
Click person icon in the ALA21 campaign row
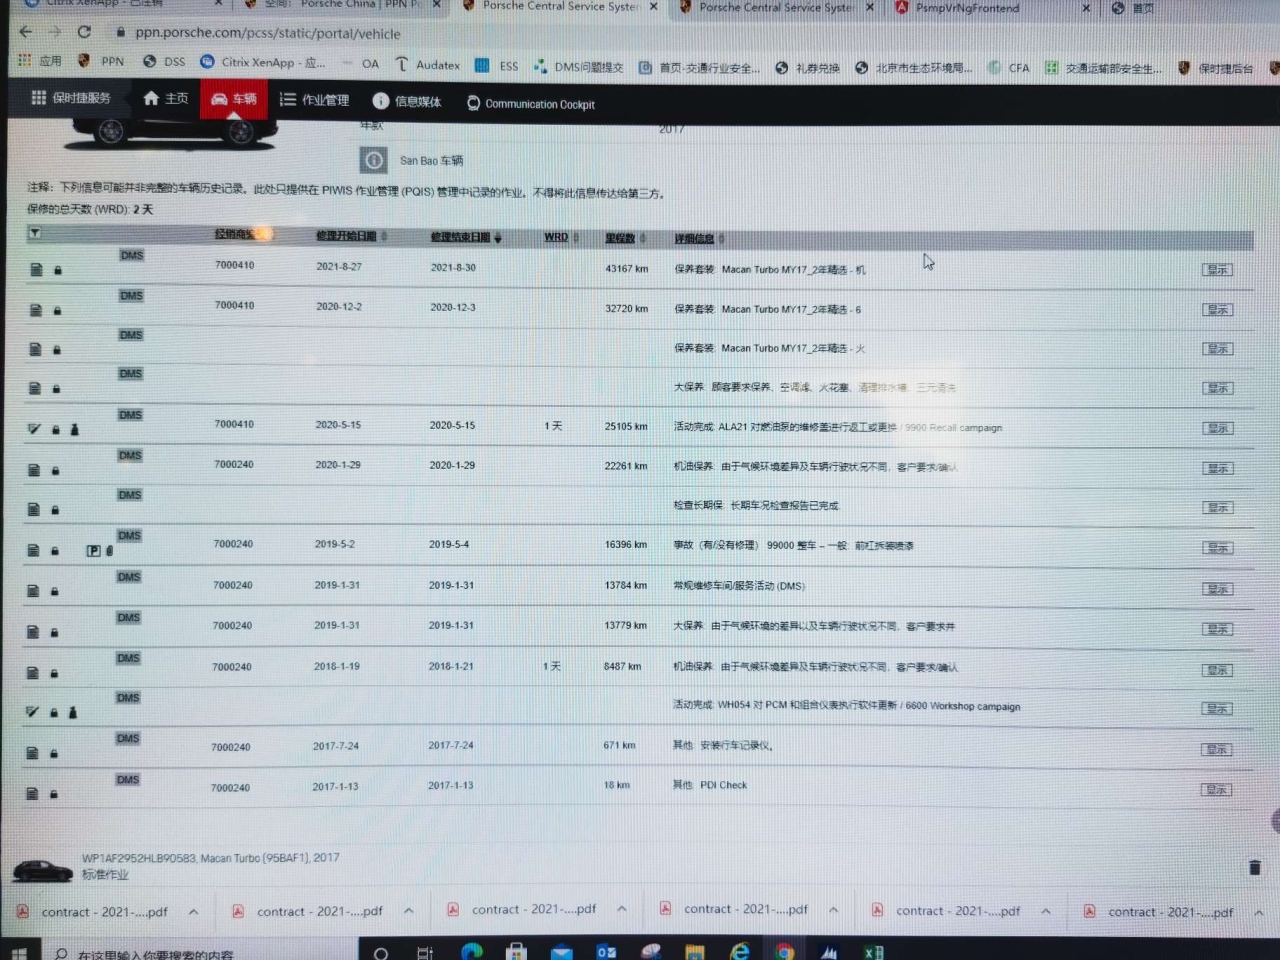(74, 429)
